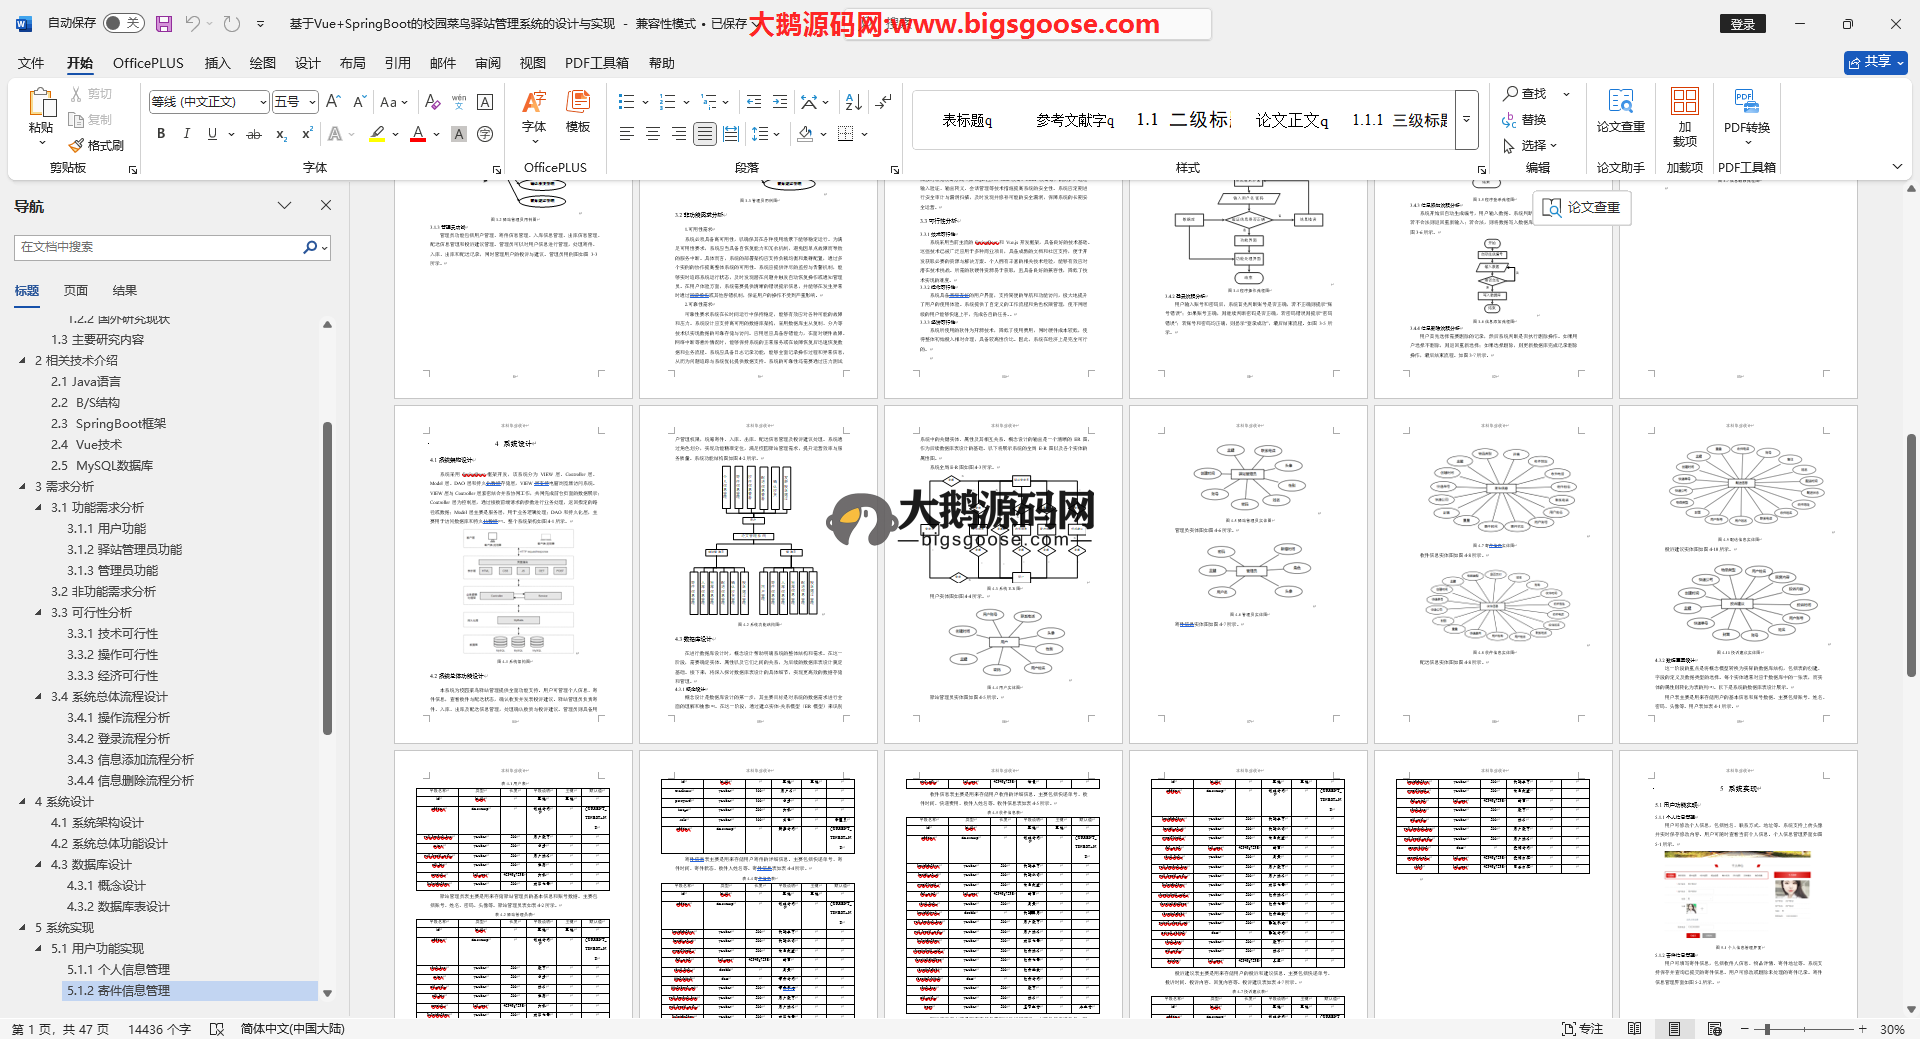Click the 共享 share button
The height and width of the screenshot is (1039, 1920).
1875,62
